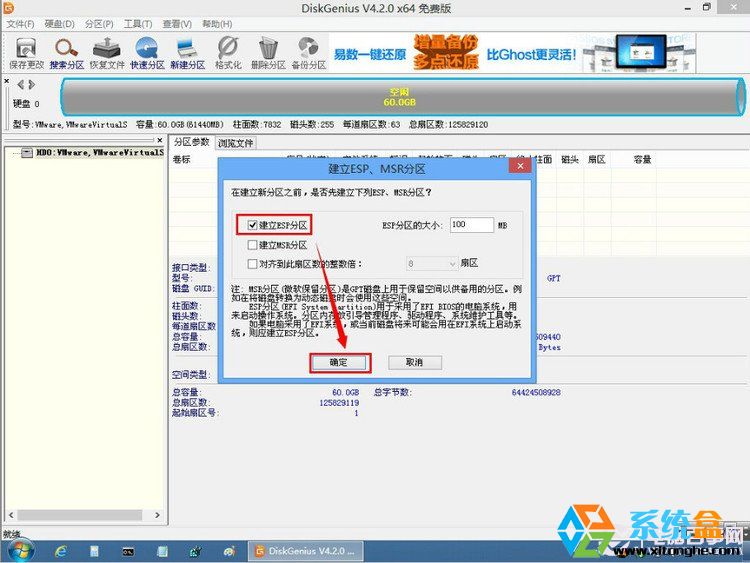Click the free space 60.0GB disk bar
This screenshot has width=750, height=563.
click(x=403, y=97)
